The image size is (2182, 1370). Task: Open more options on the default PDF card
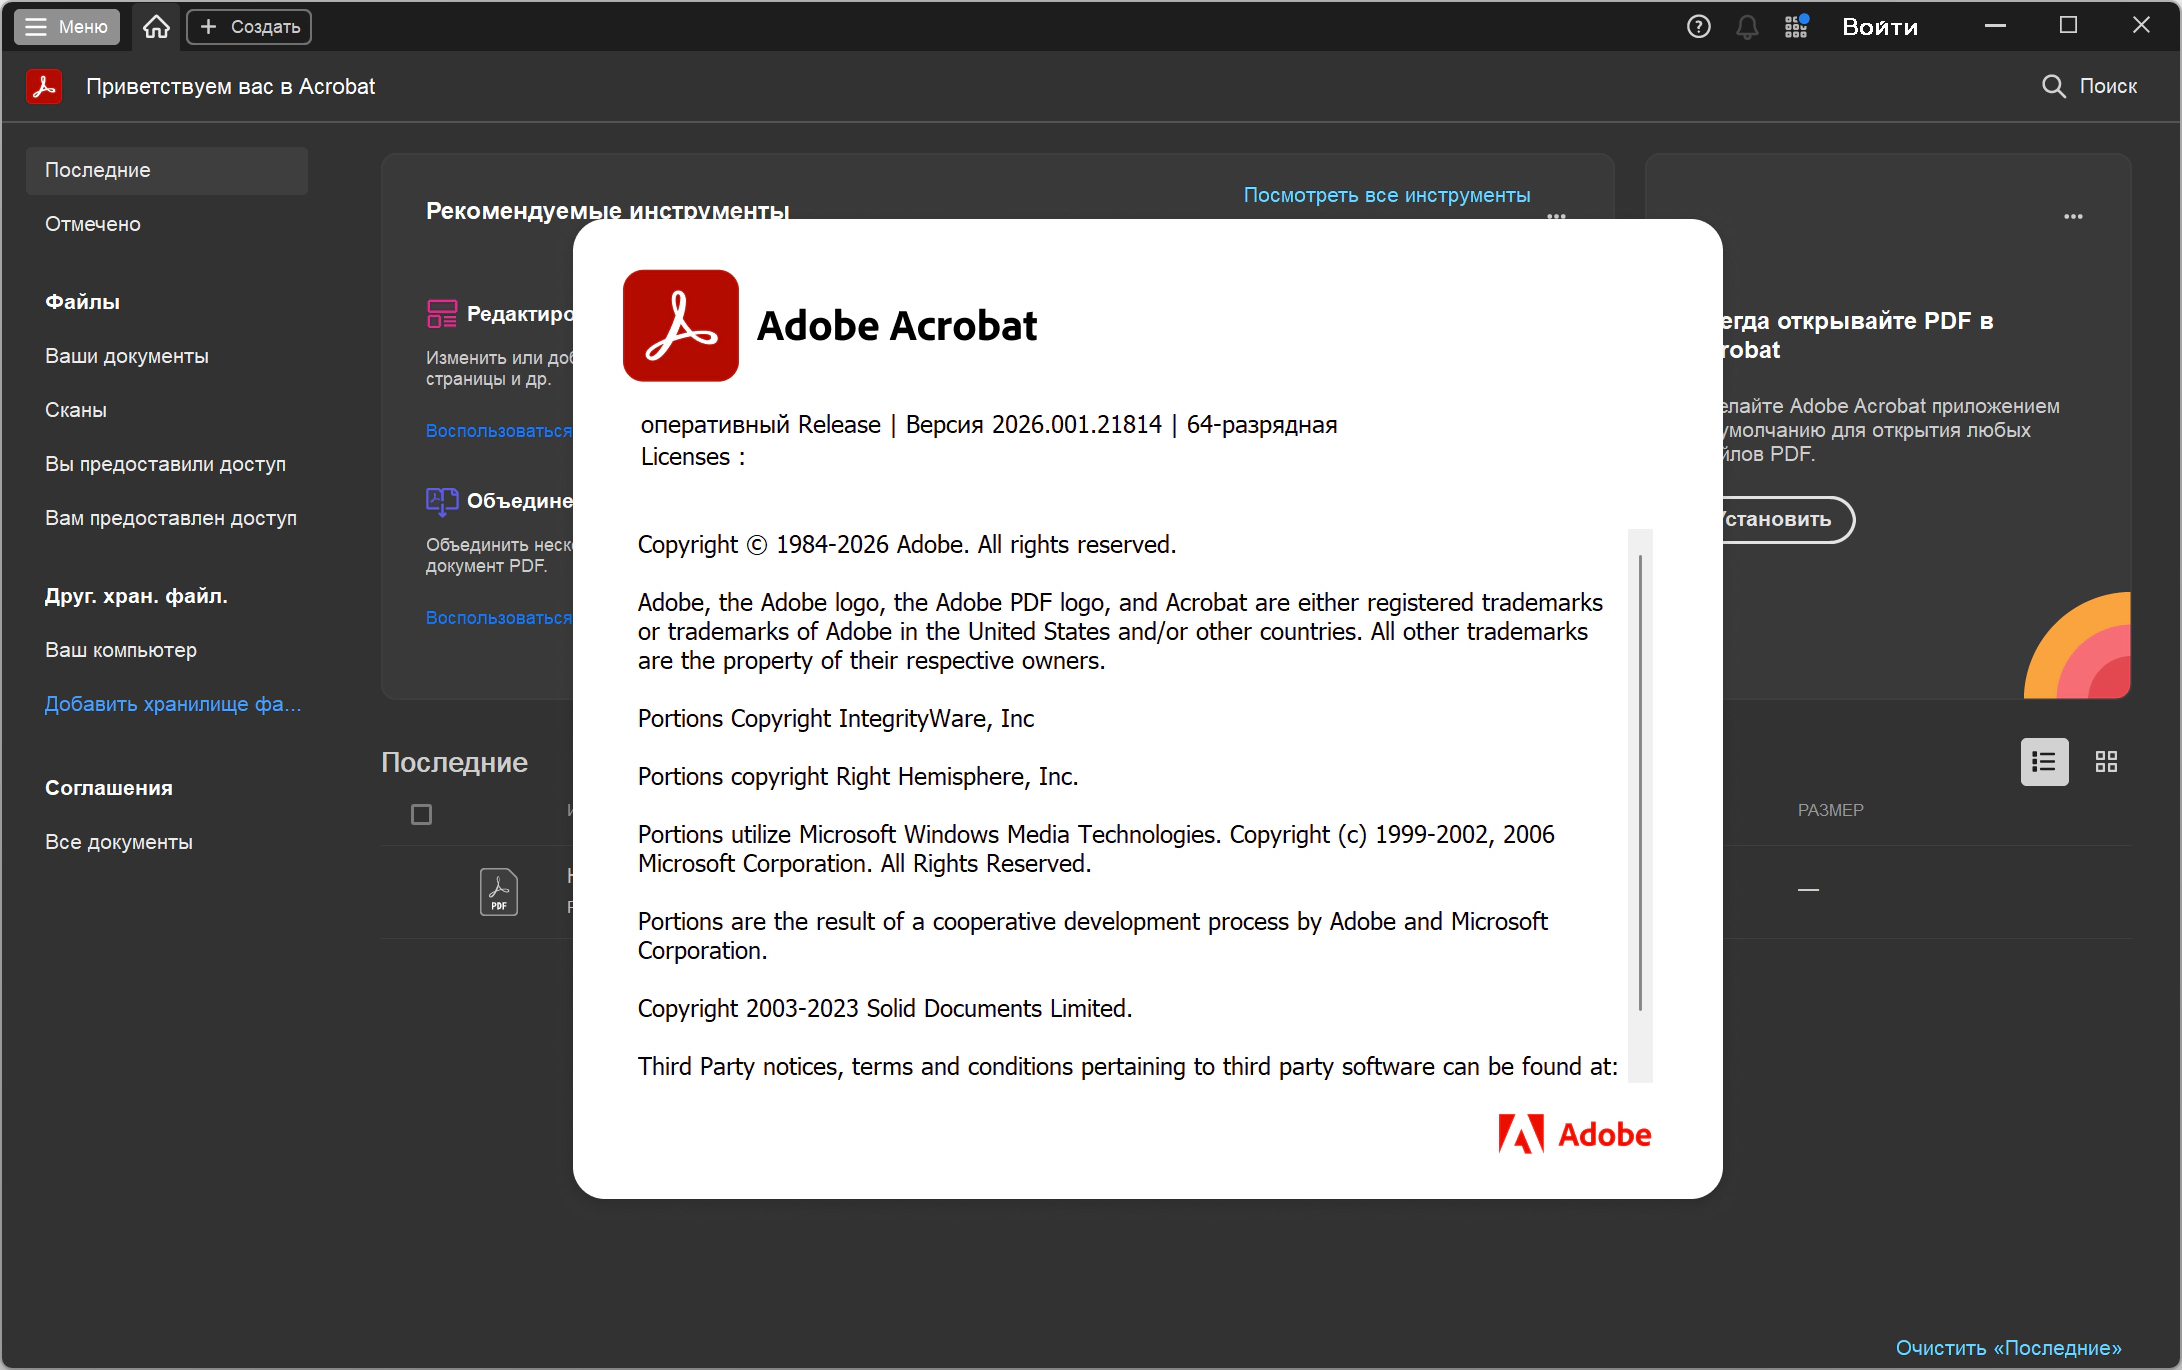(2073, 217)
